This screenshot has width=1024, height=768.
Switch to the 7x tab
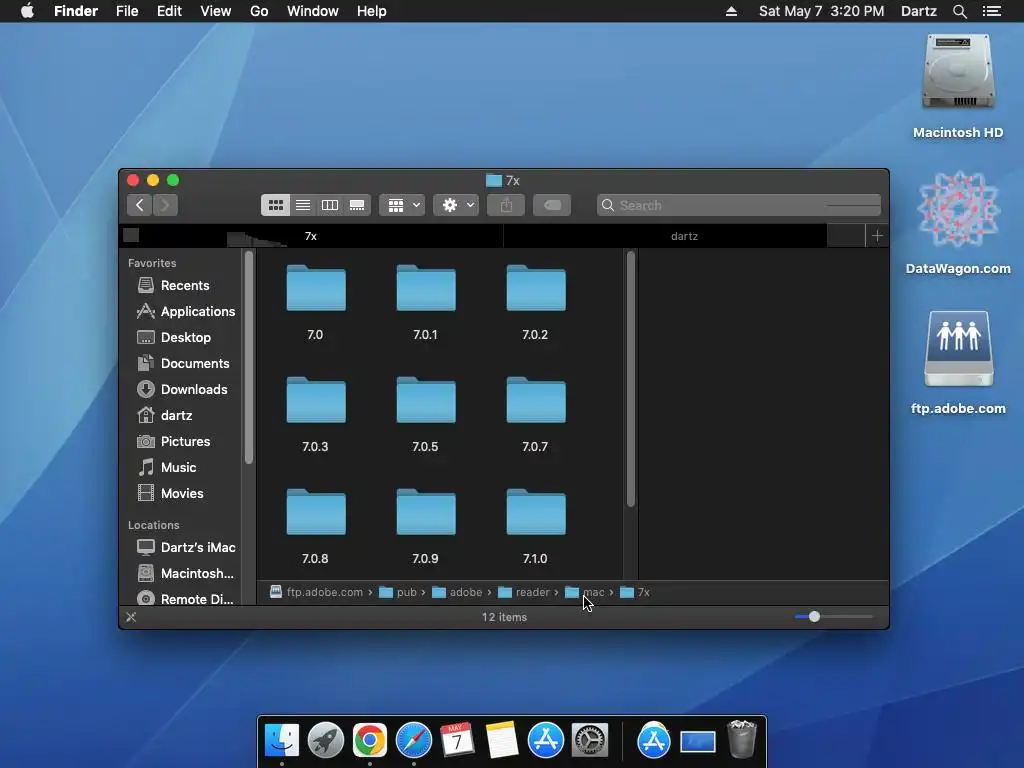(x=311, y=236)
